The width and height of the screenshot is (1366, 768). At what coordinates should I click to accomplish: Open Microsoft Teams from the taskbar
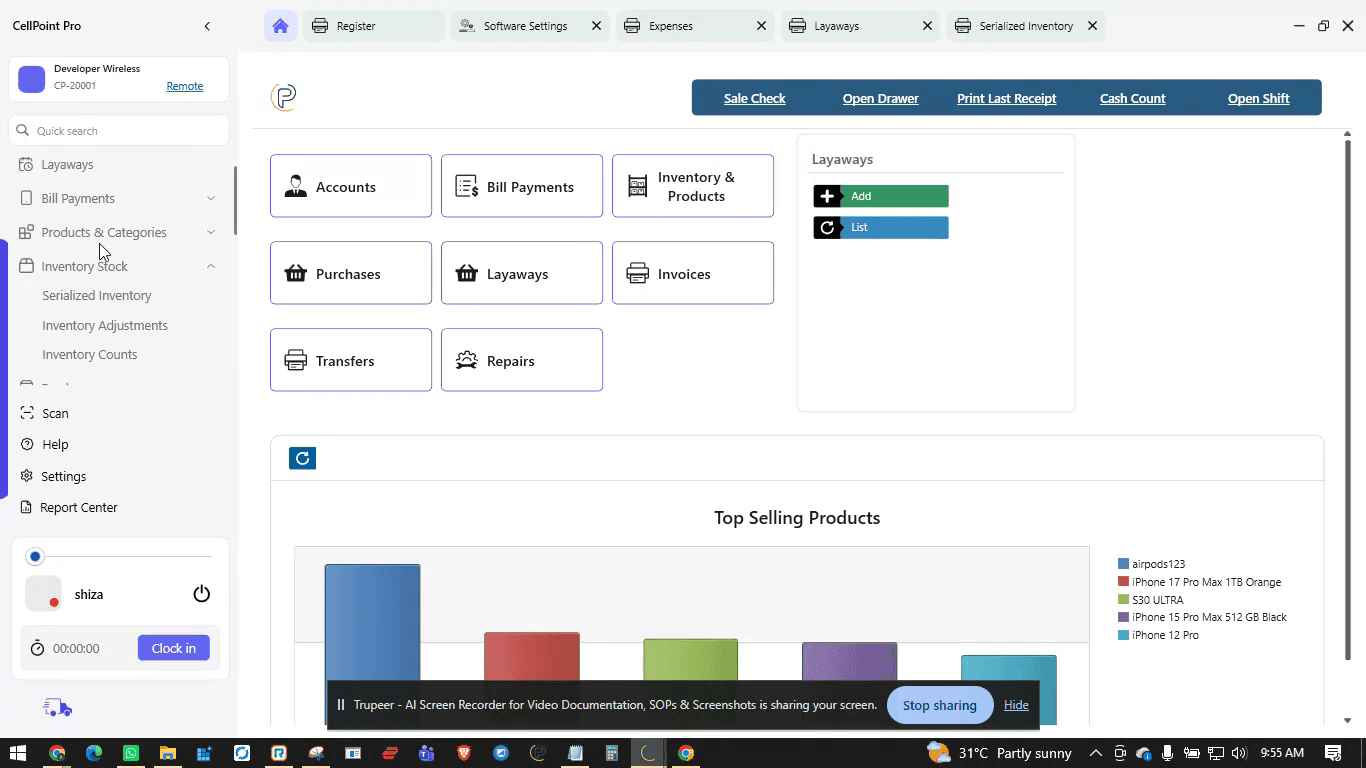point(427,753)
